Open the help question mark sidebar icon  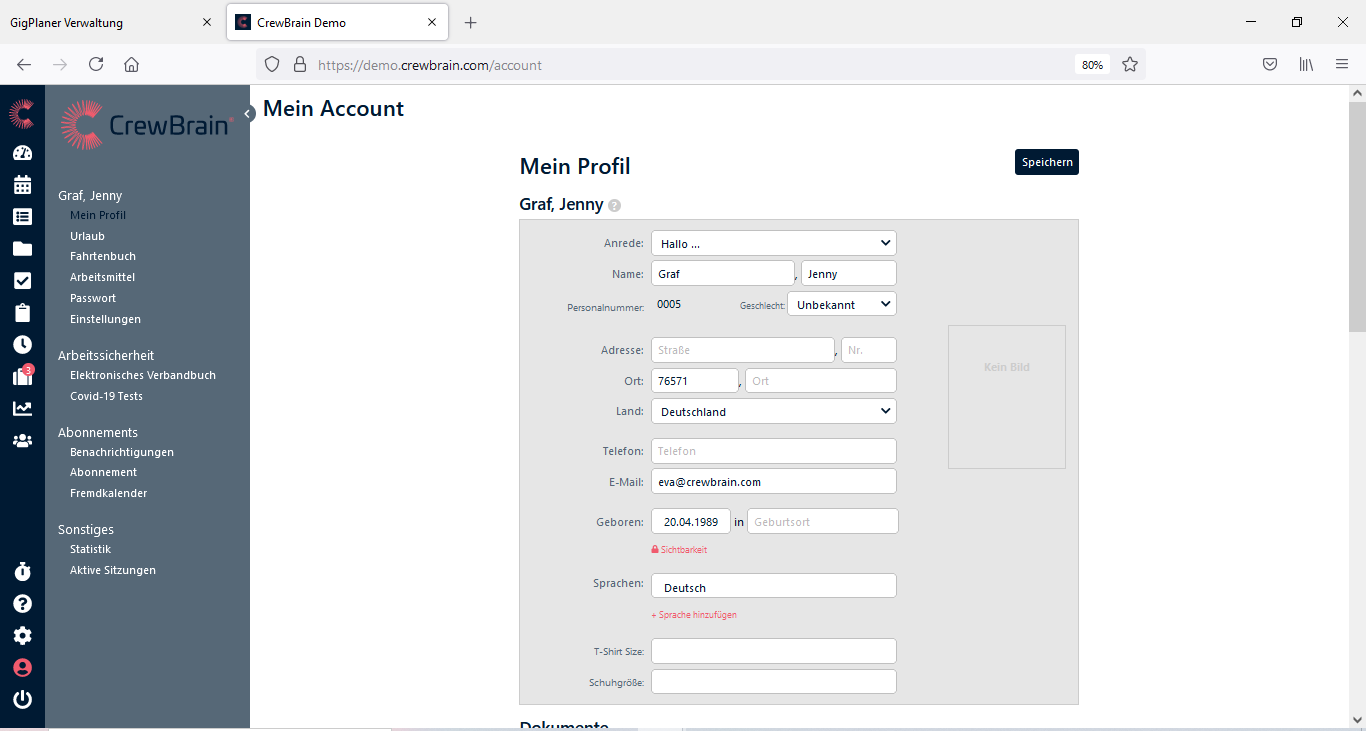tap(22, 604)
